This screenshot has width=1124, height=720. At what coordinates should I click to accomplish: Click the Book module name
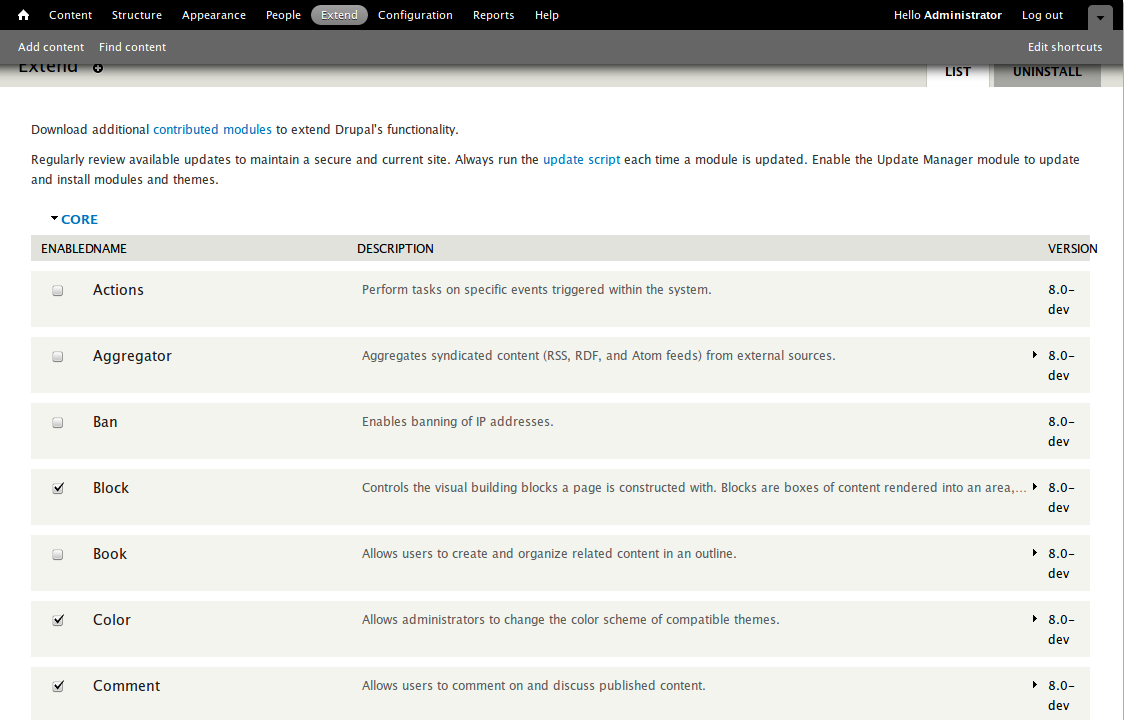[x=110, y=554]
